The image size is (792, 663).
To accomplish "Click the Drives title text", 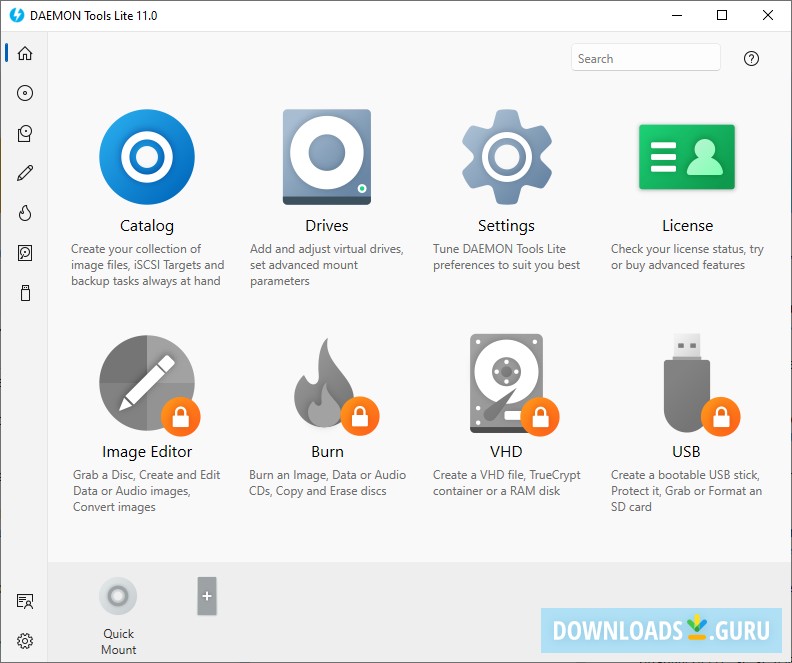I will click(327, 226).
